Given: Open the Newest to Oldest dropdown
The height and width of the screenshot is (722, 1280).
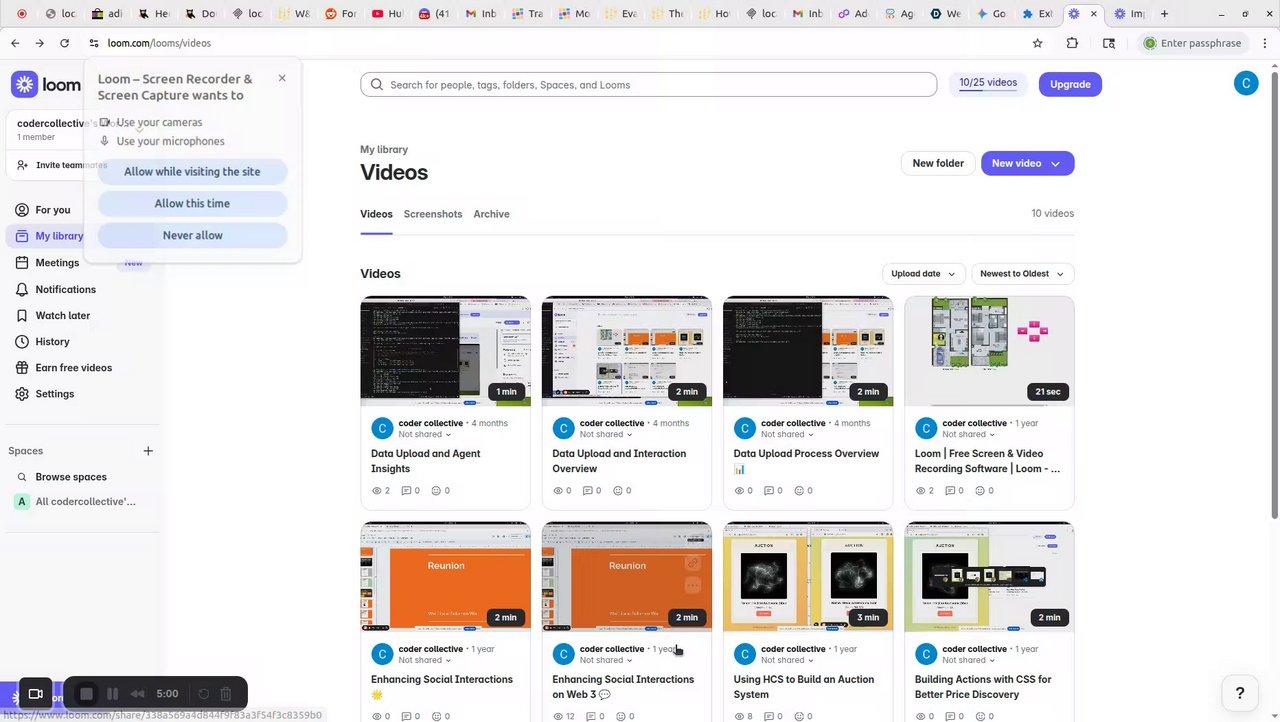Looking at the screenshot, I should click(x=1023, y=274).
